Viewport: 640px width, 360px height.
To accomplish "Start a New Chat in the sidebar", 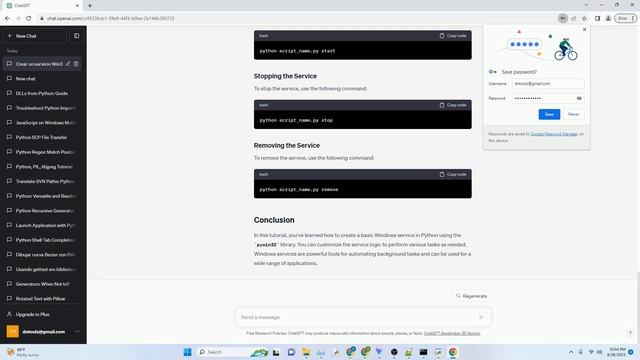I will click(35, 36).
